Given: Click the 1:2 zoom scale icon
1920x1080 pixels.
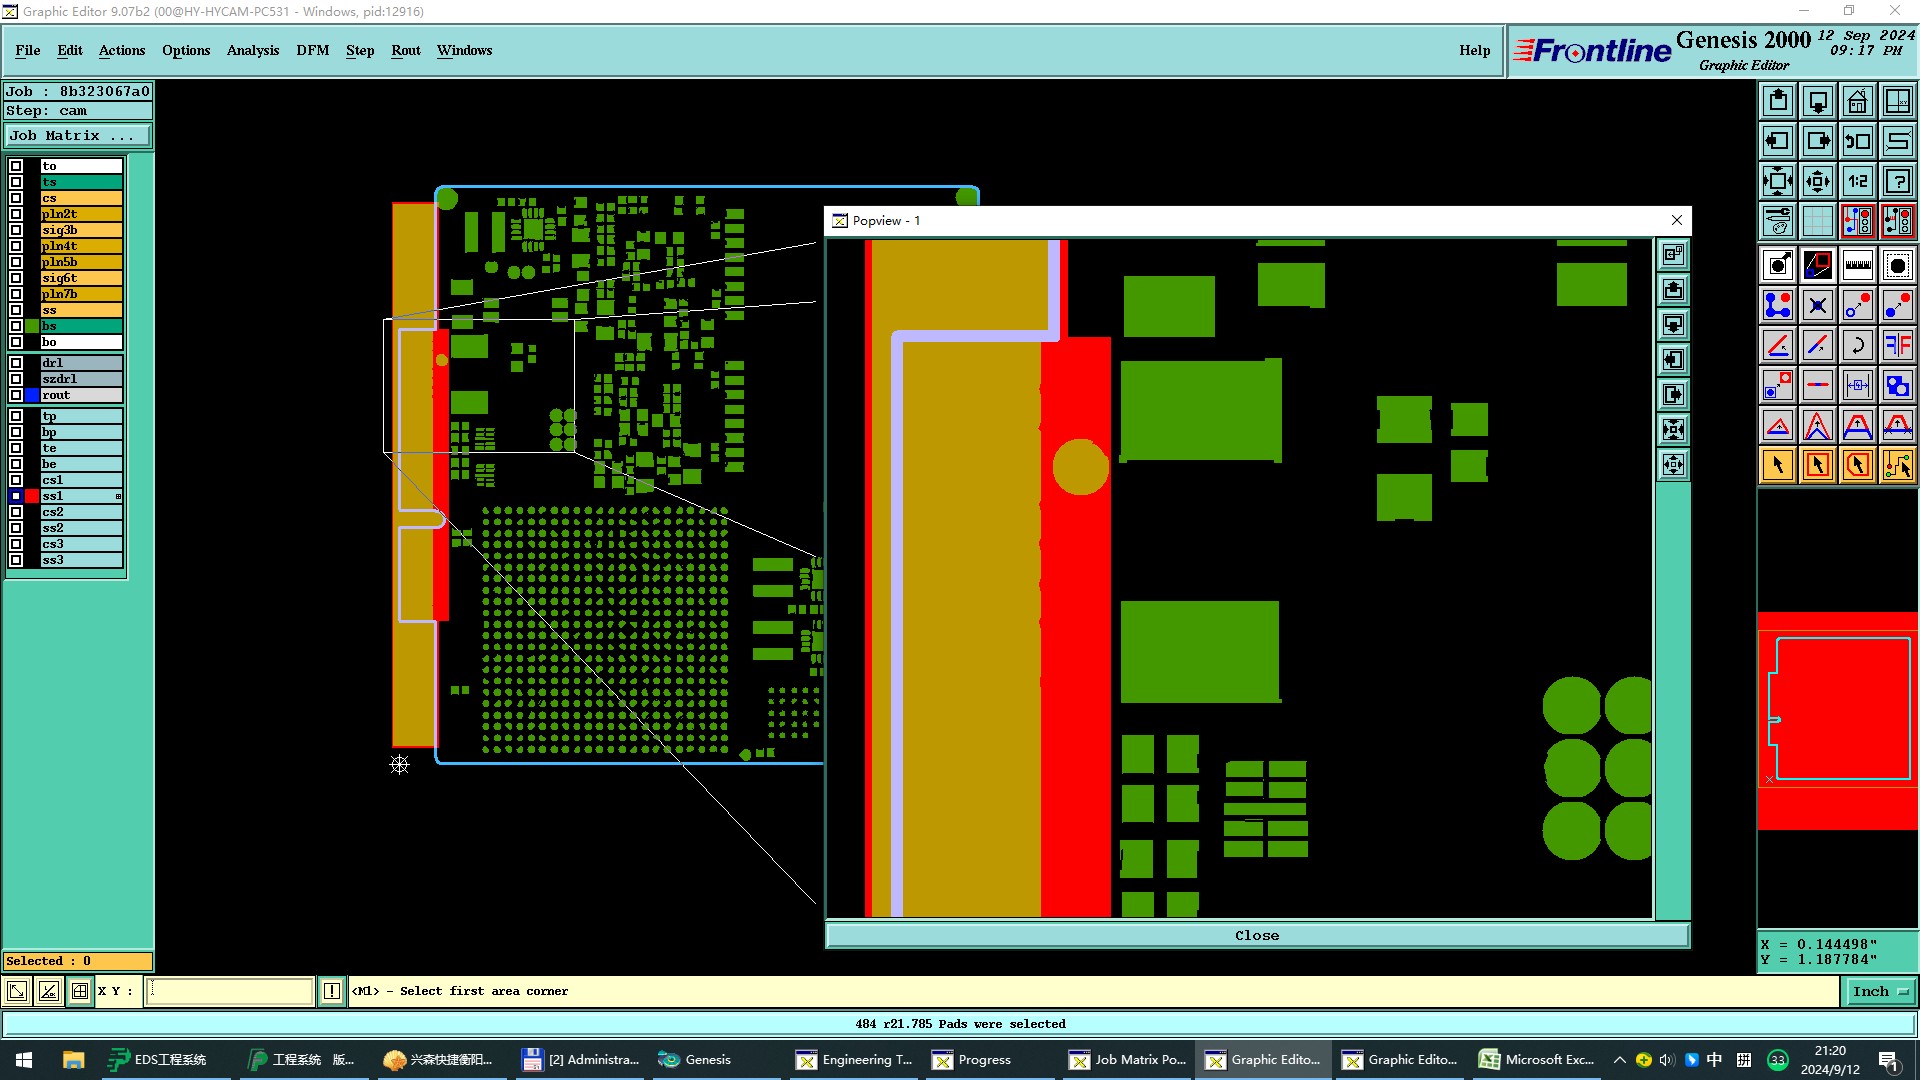Looking at the screenshot, I should tap(1857, 181).
